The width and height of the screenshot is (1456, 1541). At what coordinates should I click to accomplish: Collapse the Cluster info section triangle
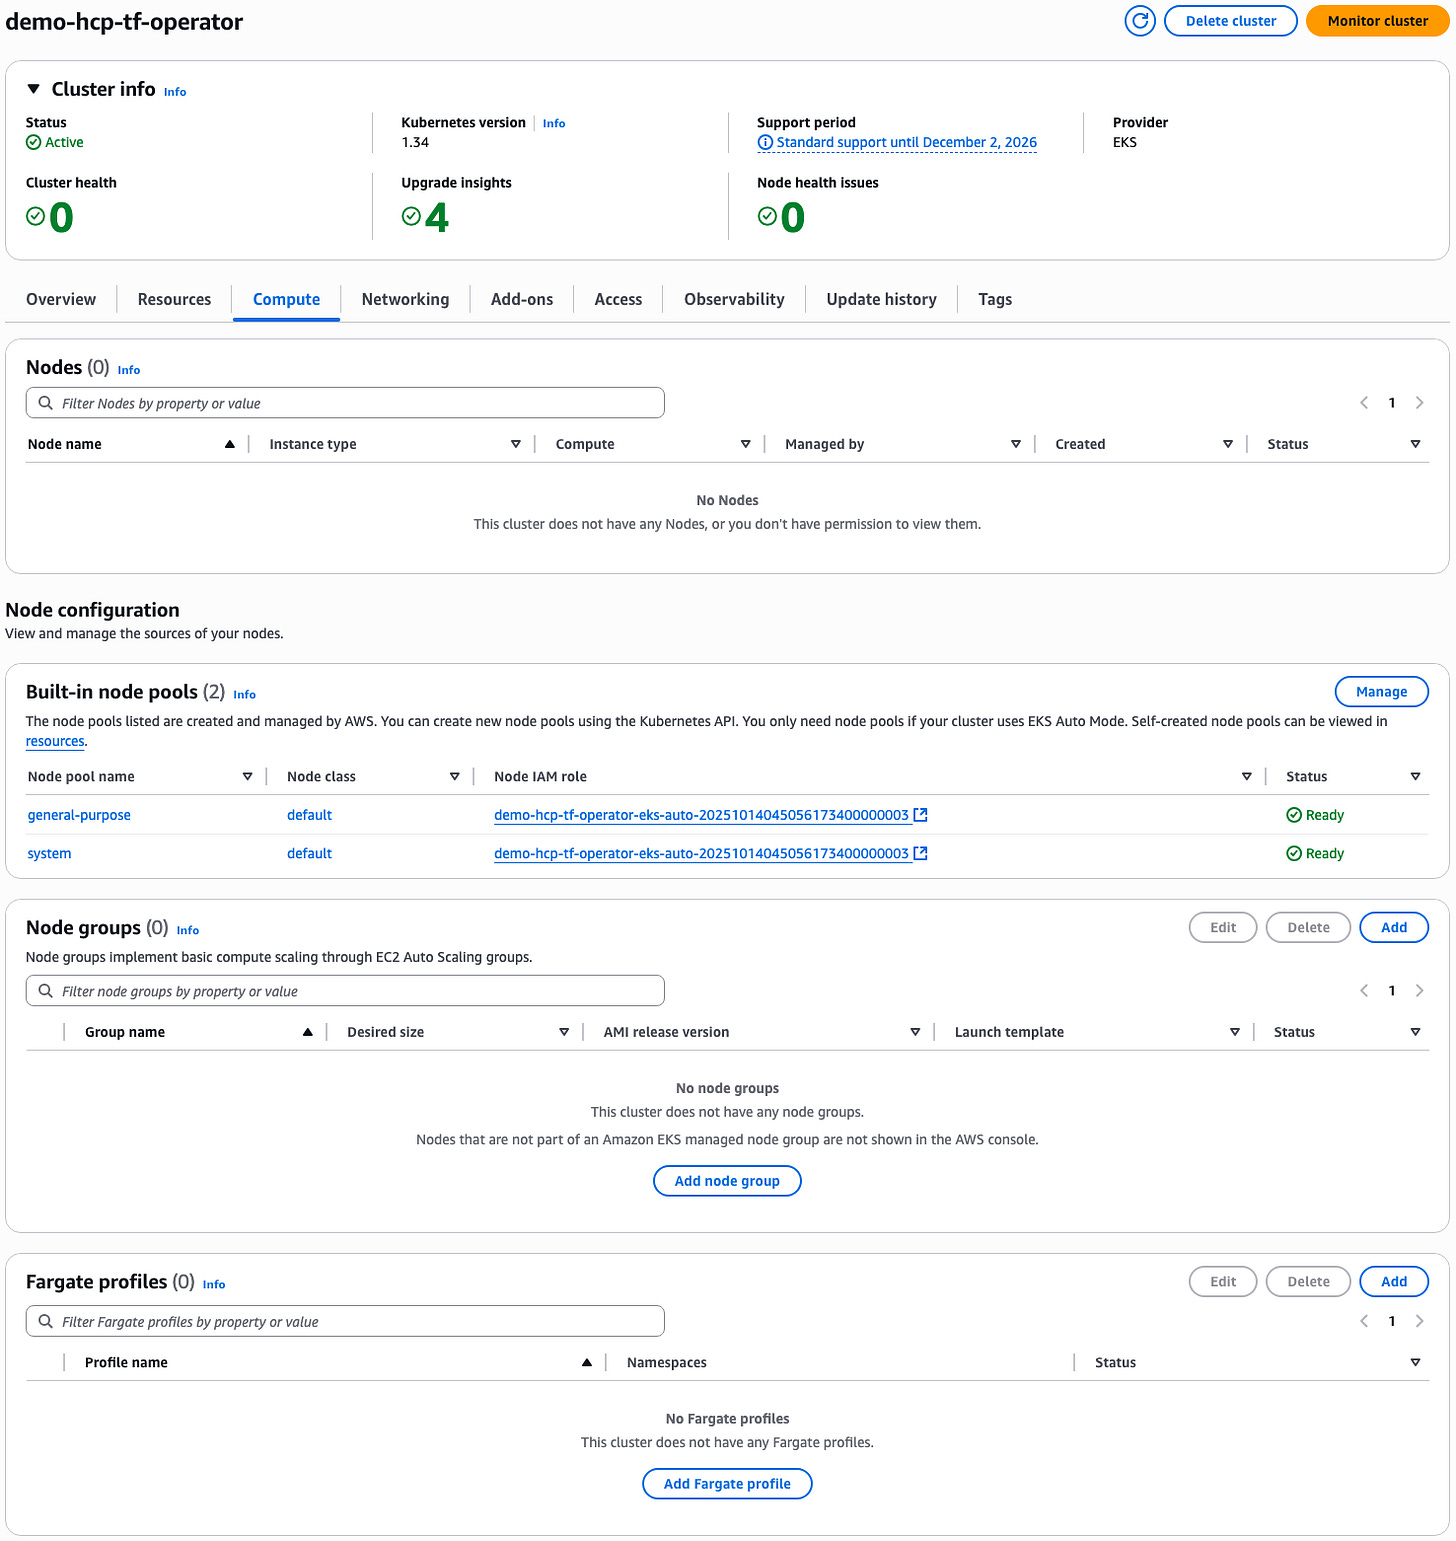point(33,89)
